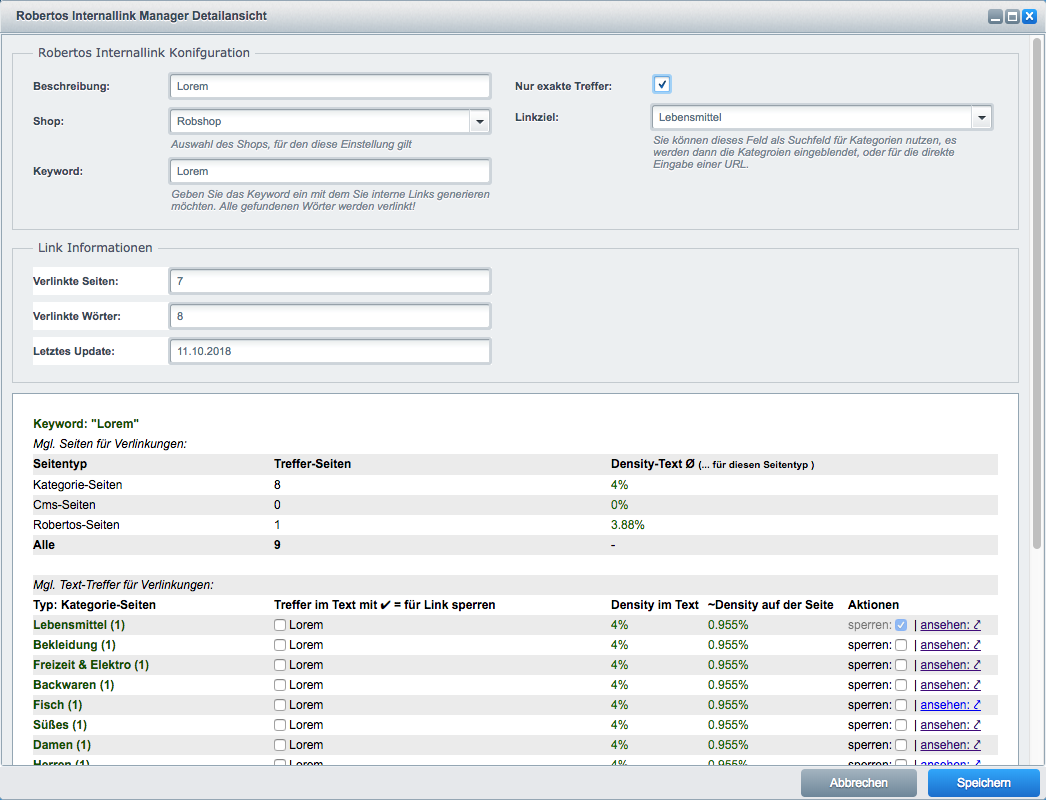Open ansehen link for Fisch row
The width and height of the screenshot is (1046, 800).
tap(950, 705)
